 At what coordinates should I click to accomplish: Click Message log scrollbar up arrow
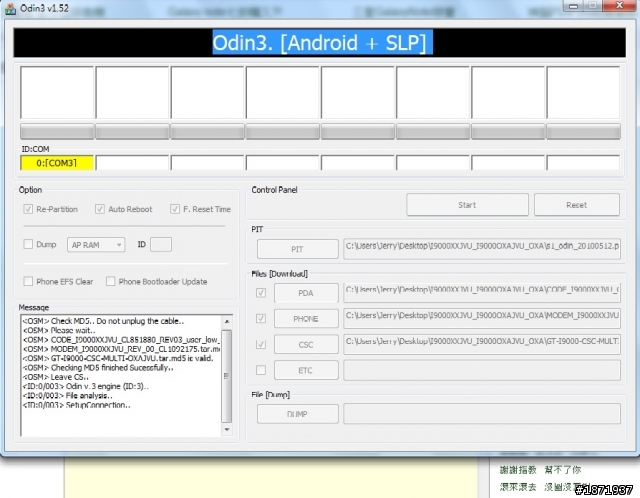pos(227,322)
